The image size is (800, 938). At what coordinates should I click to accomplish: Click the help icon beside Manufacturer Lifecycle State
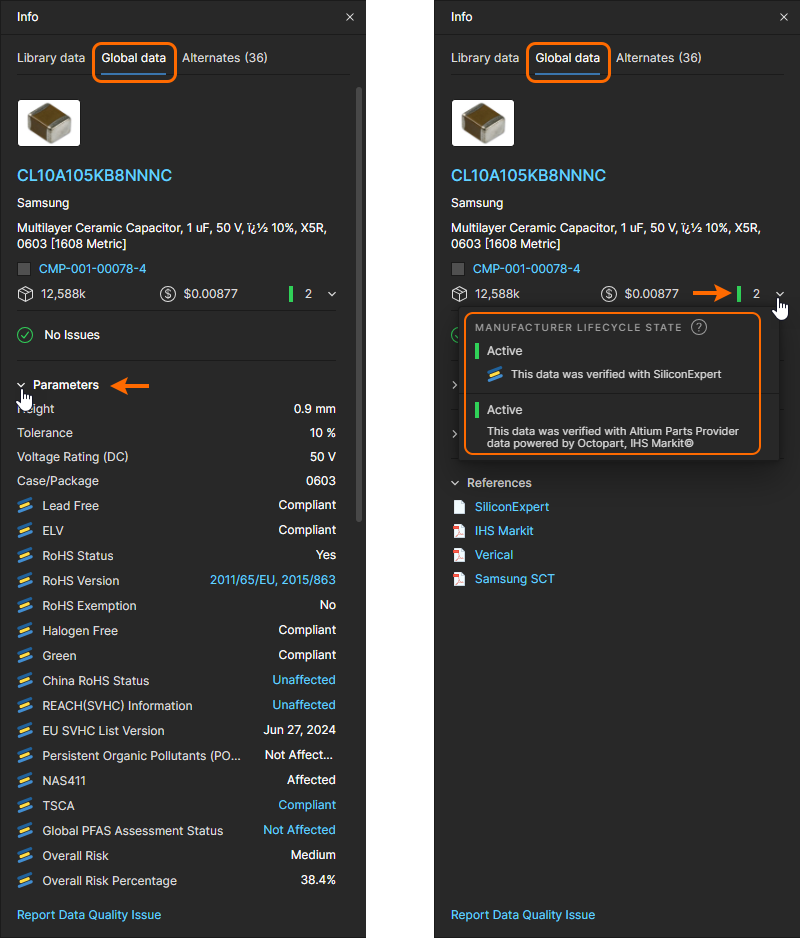[x=699, y=327]
